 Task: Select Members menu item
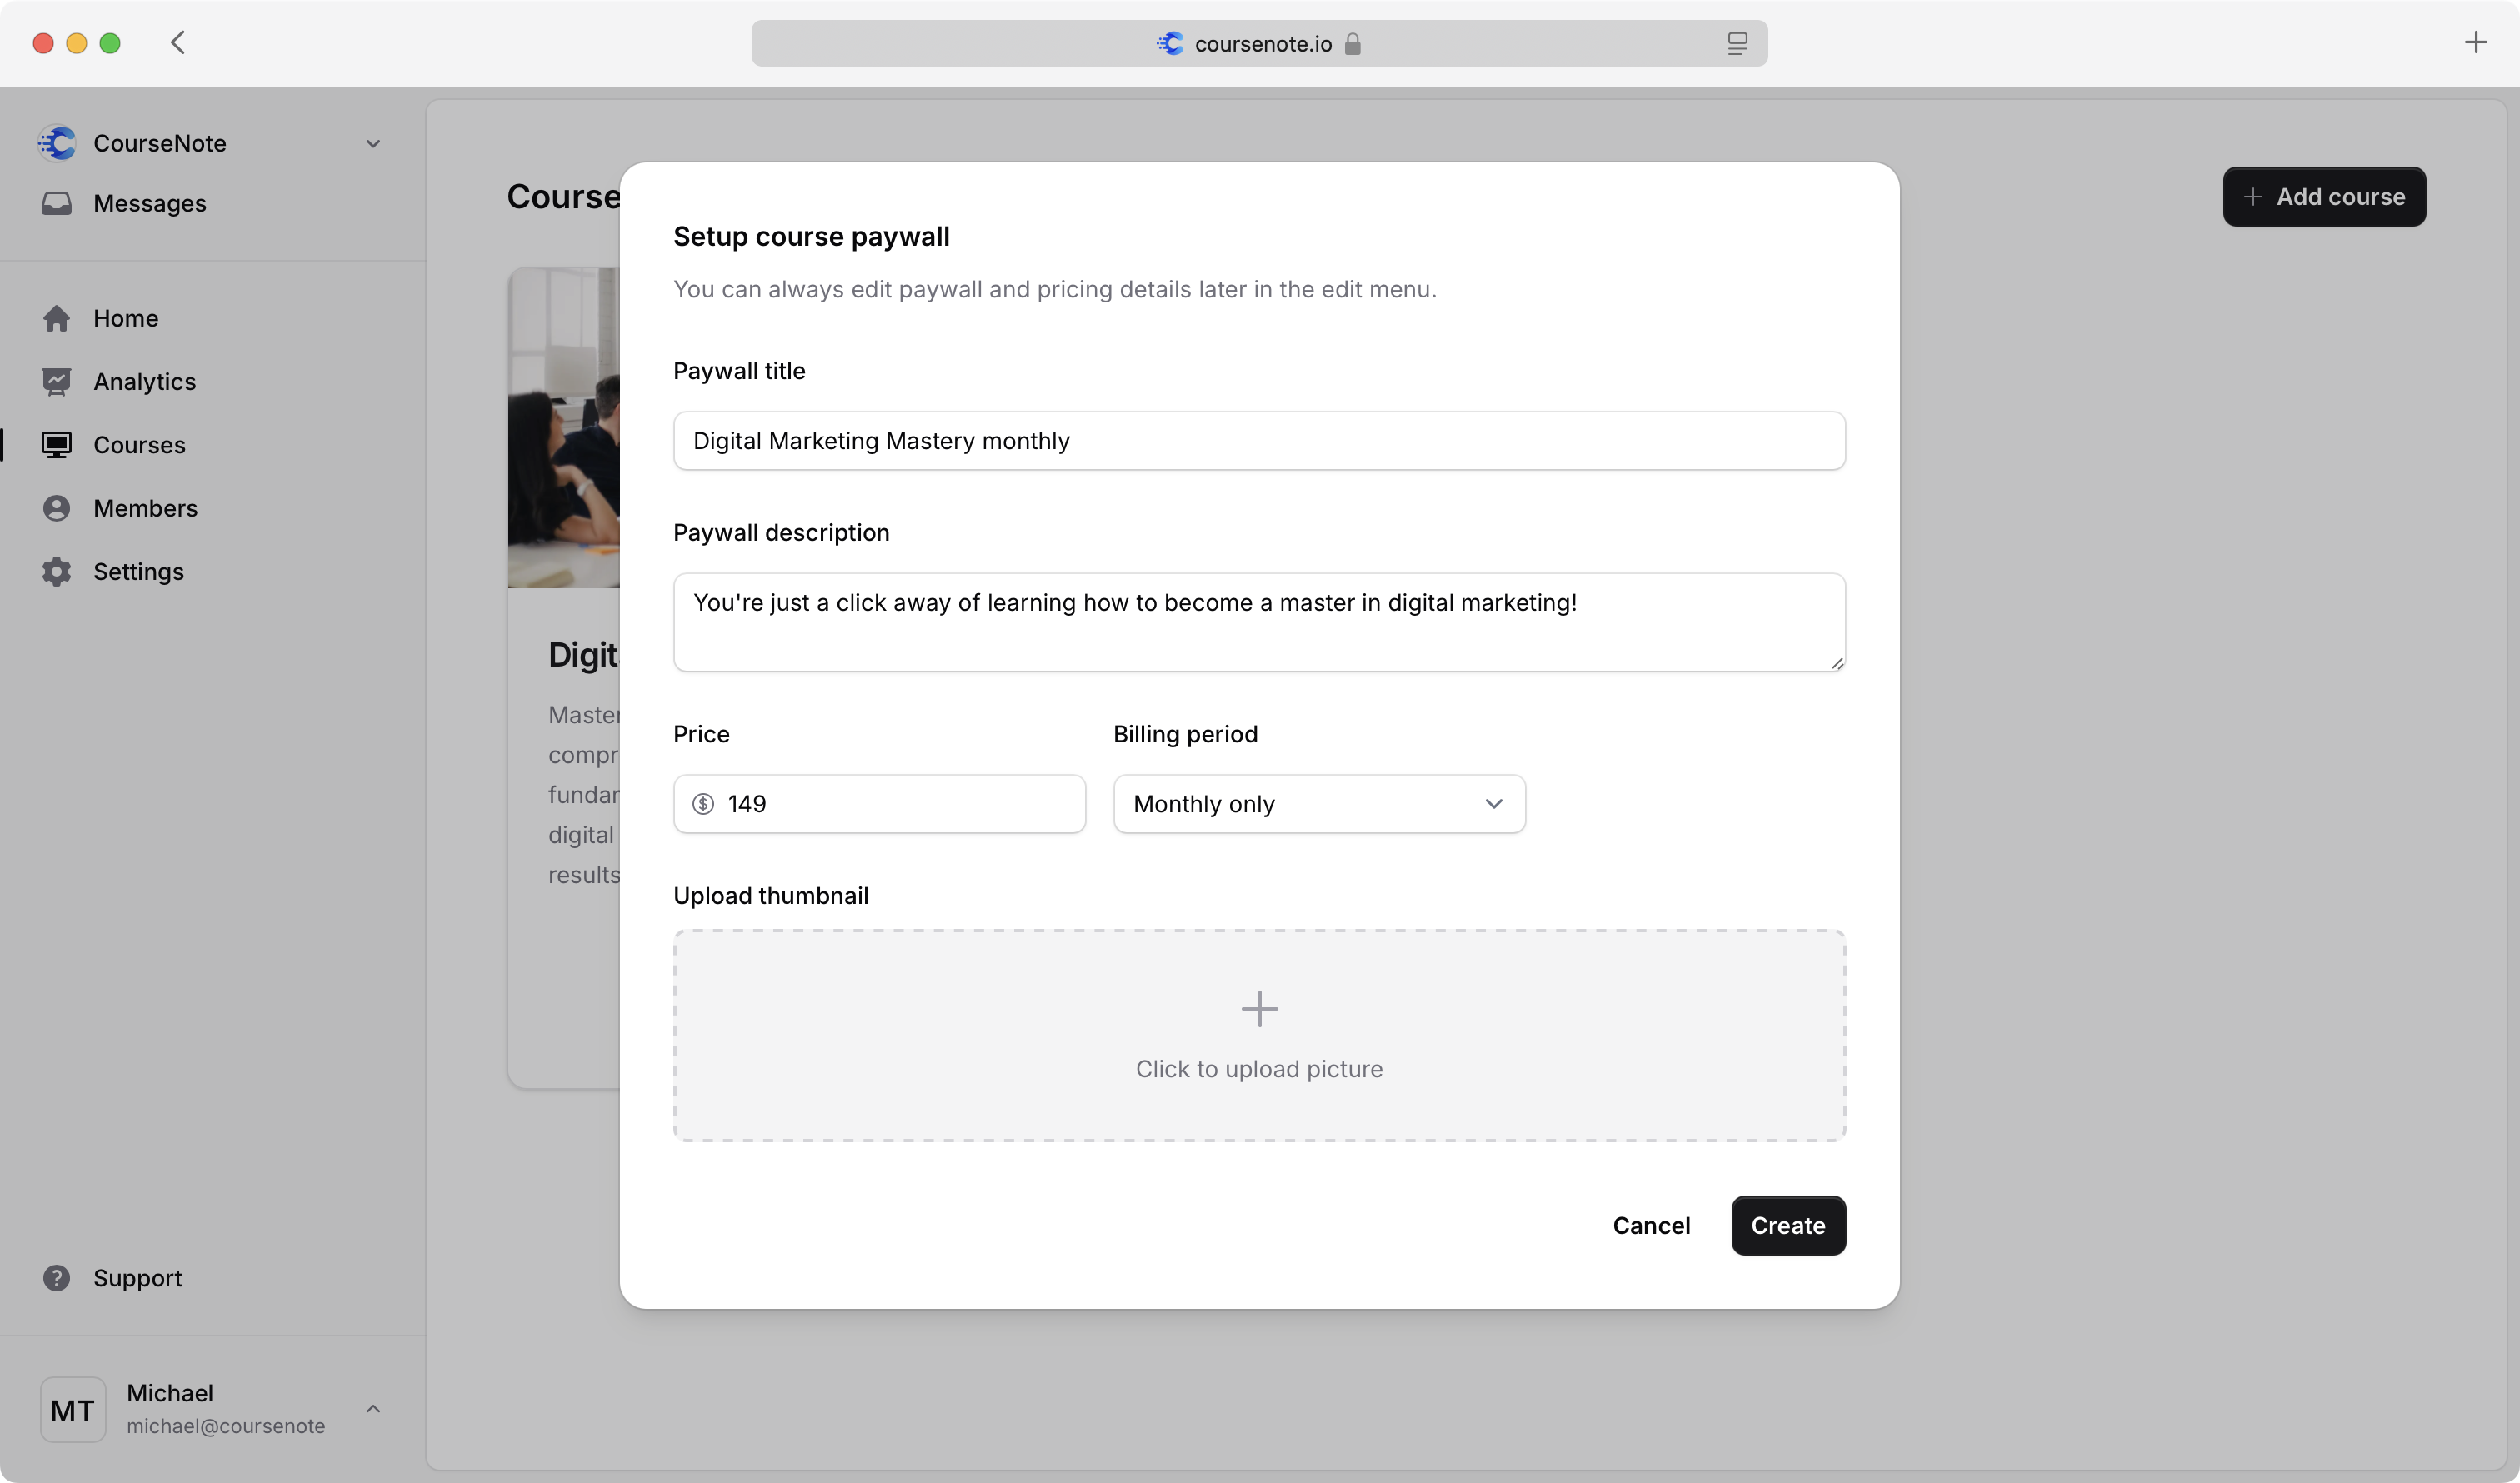pyautogui.click(x=145, y=508)
